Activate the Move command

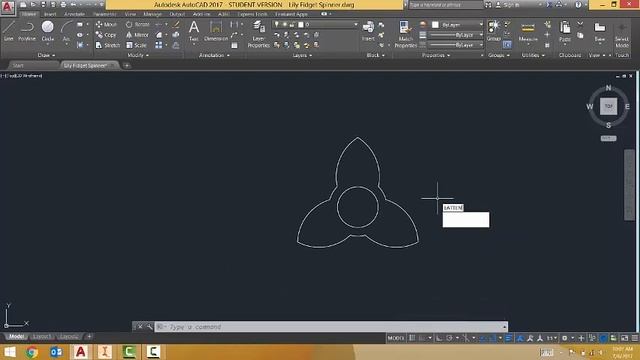pos(106,24)
